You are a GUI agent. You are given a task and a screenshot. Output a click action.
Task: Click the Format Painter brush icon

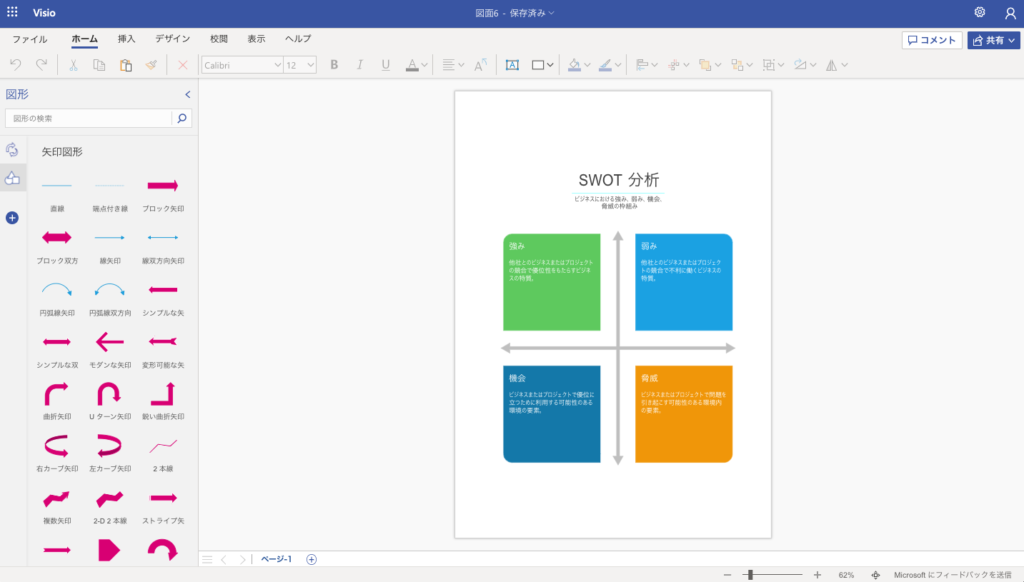(151, 65)
